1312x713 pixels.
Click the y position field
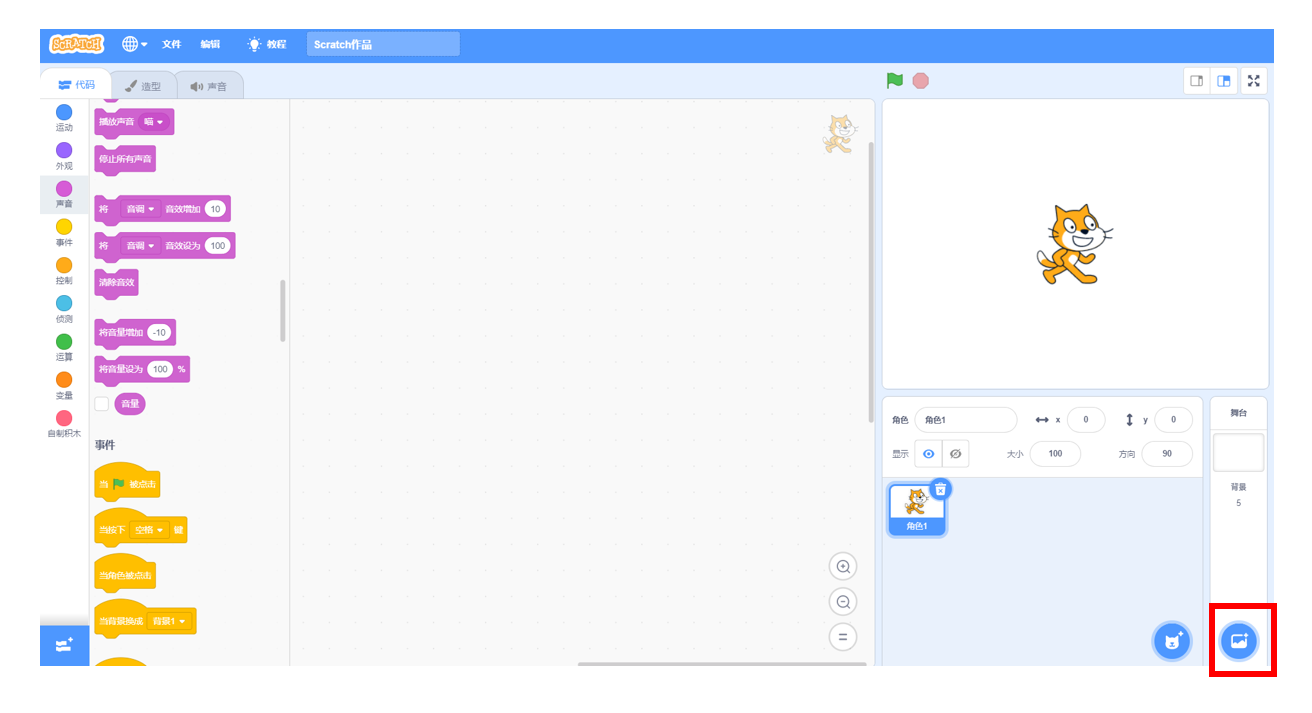click(x=1173, y=420)
